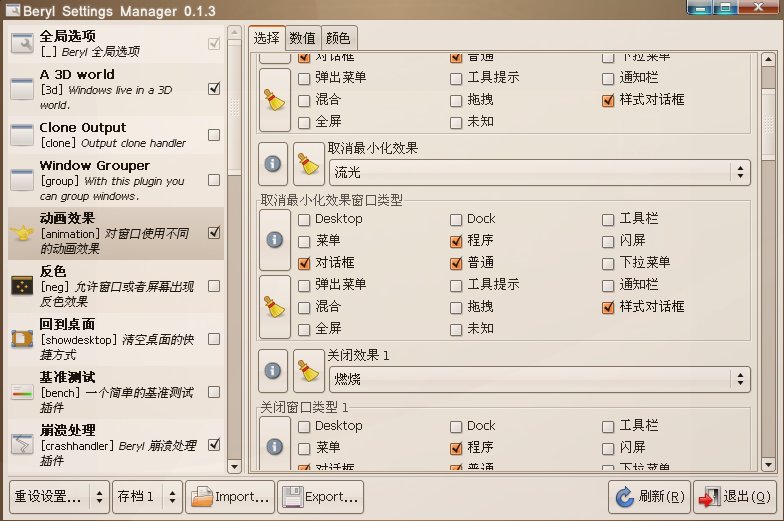Click the Beryl icon in title bar

(x=12, y=10)
